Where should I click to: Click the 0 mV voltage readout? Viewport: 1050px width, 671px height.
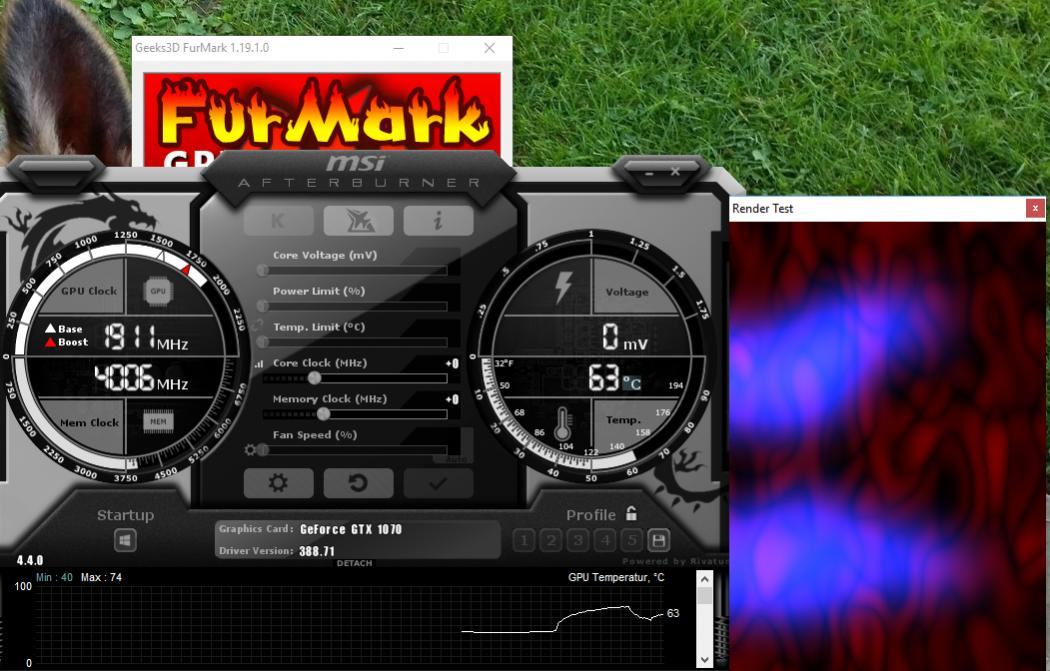pyautogui.click(x=625, y=338)
